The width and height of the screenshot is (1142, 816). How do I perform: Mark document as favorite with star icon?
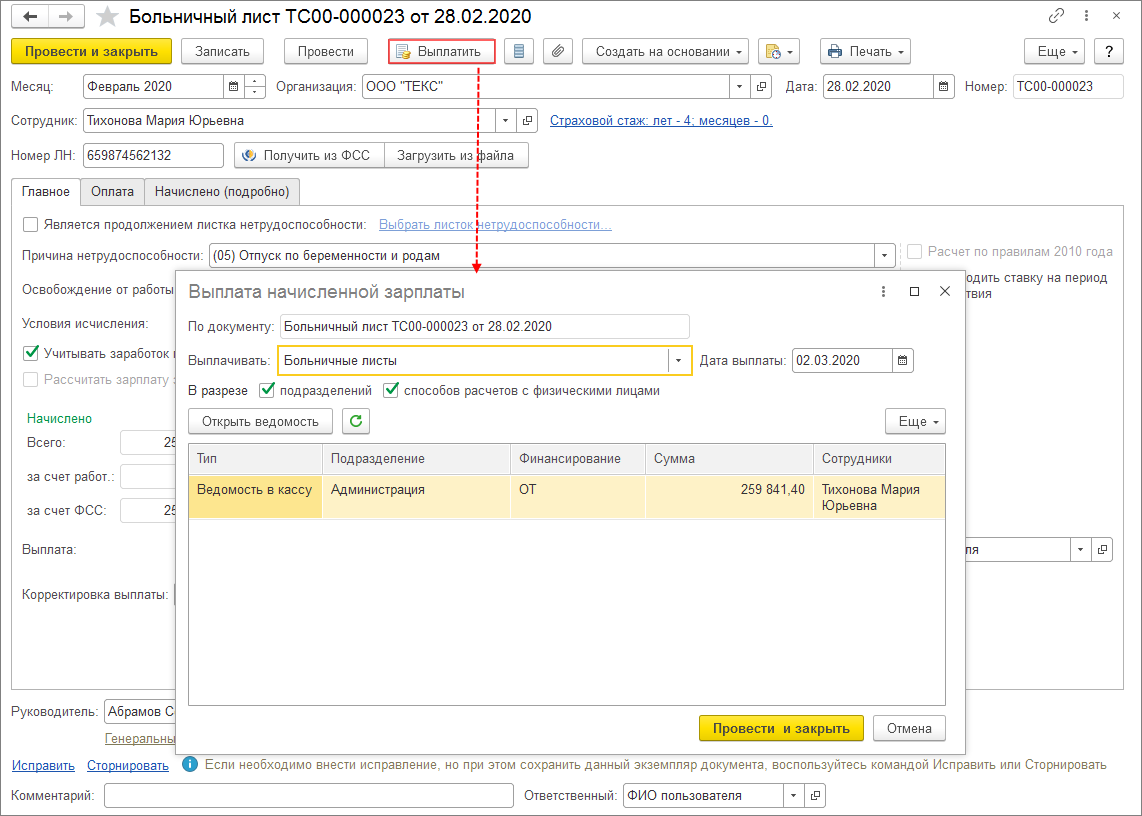[107, 16]
